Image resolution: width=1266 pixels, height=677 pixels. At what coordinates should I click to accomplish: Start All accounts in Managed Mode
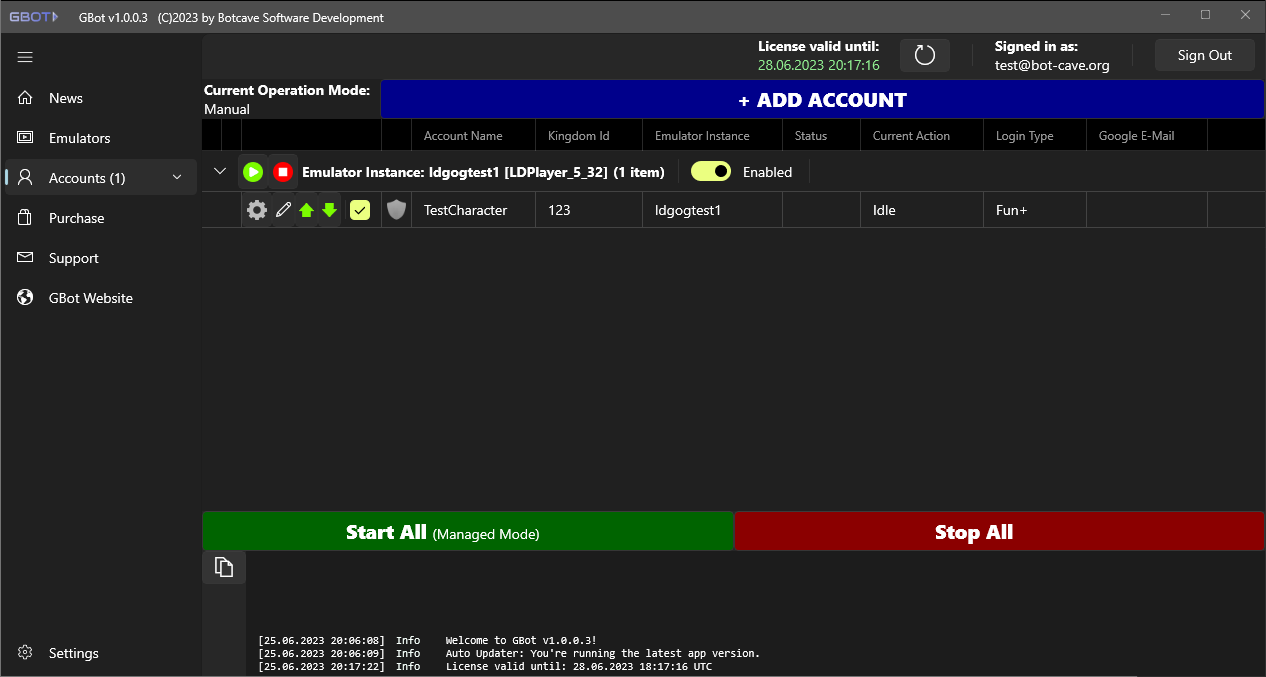(468, 531)
